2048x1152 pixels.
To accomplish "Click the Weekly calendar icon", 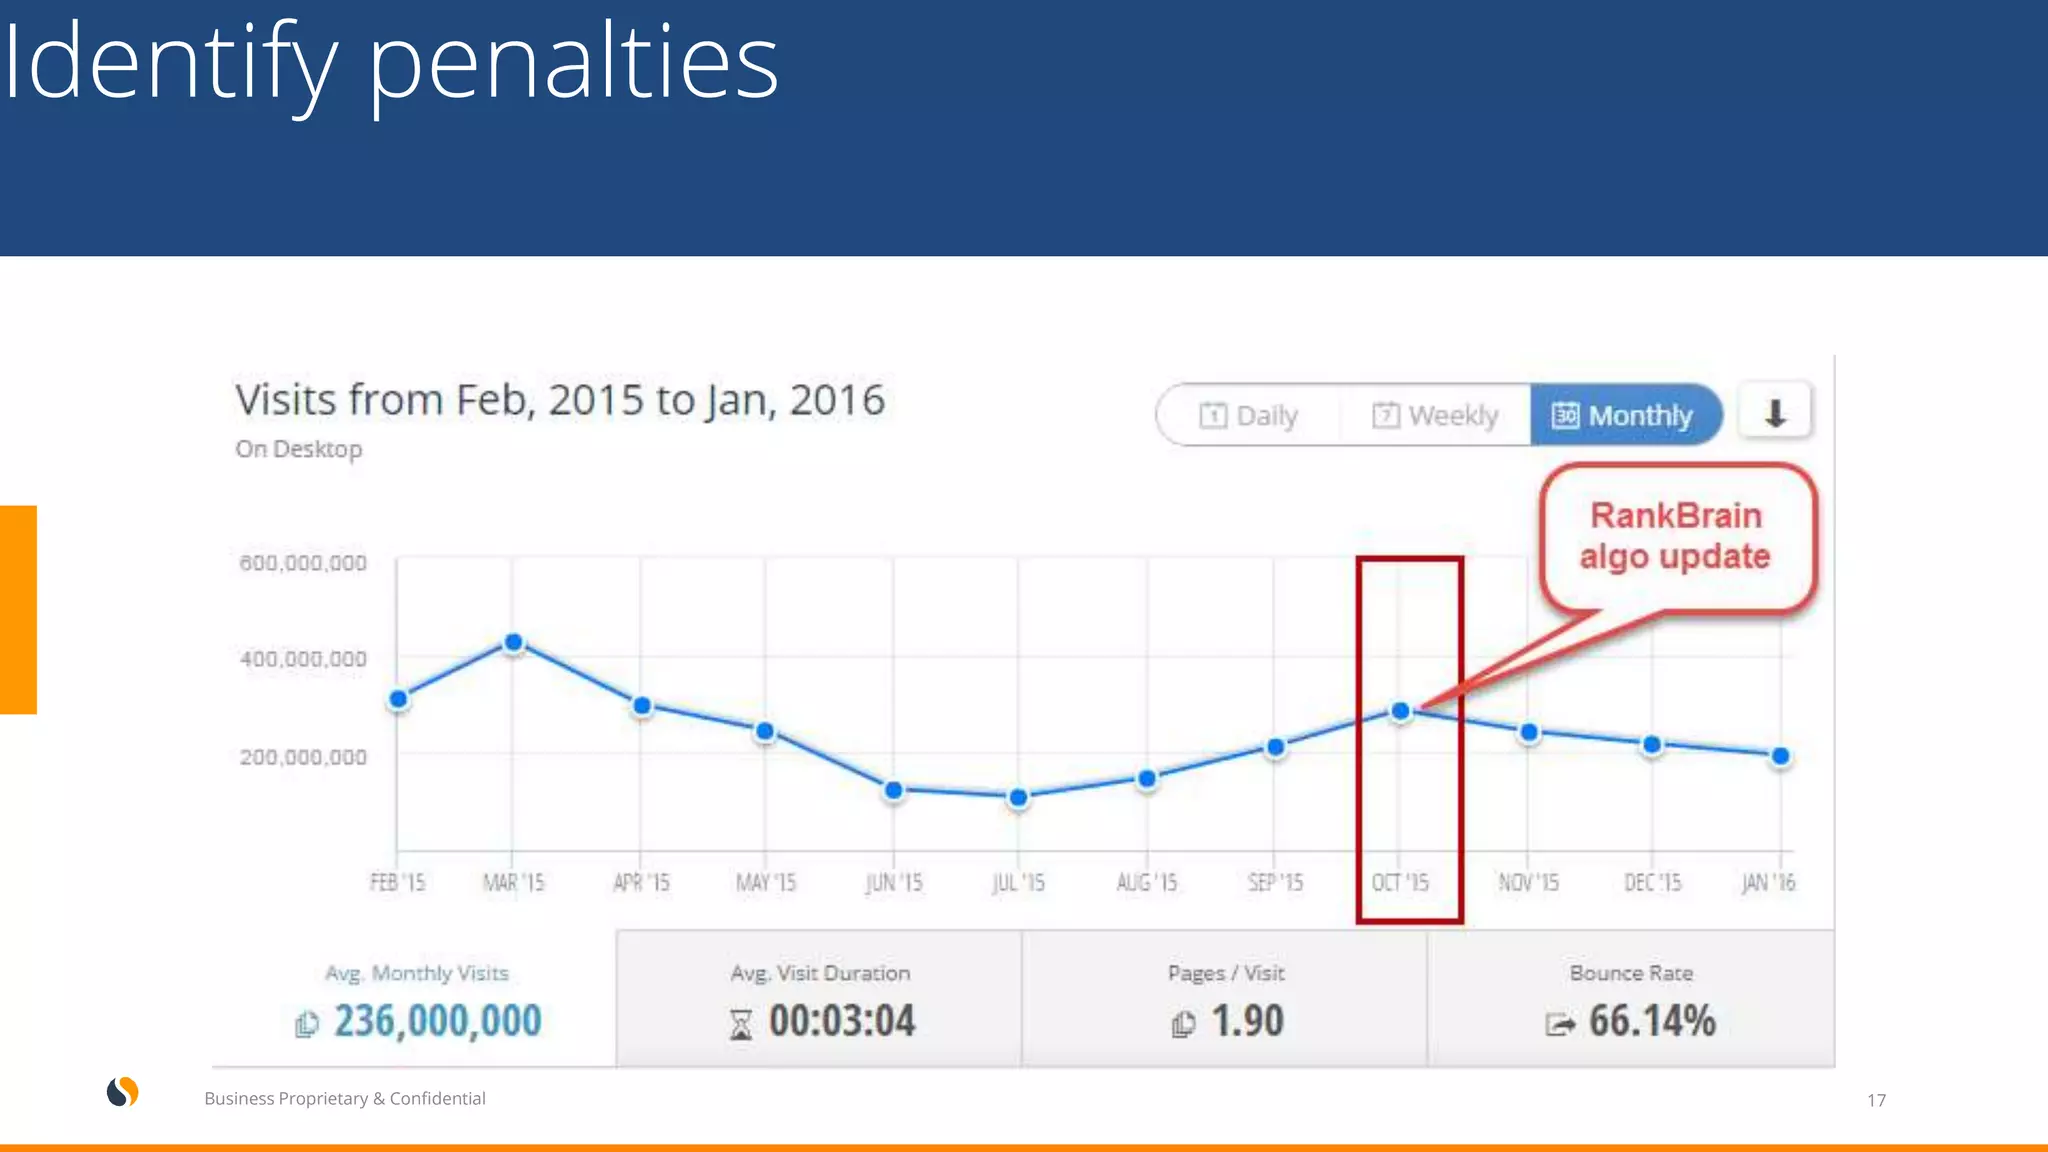I will coord(1385,415).
